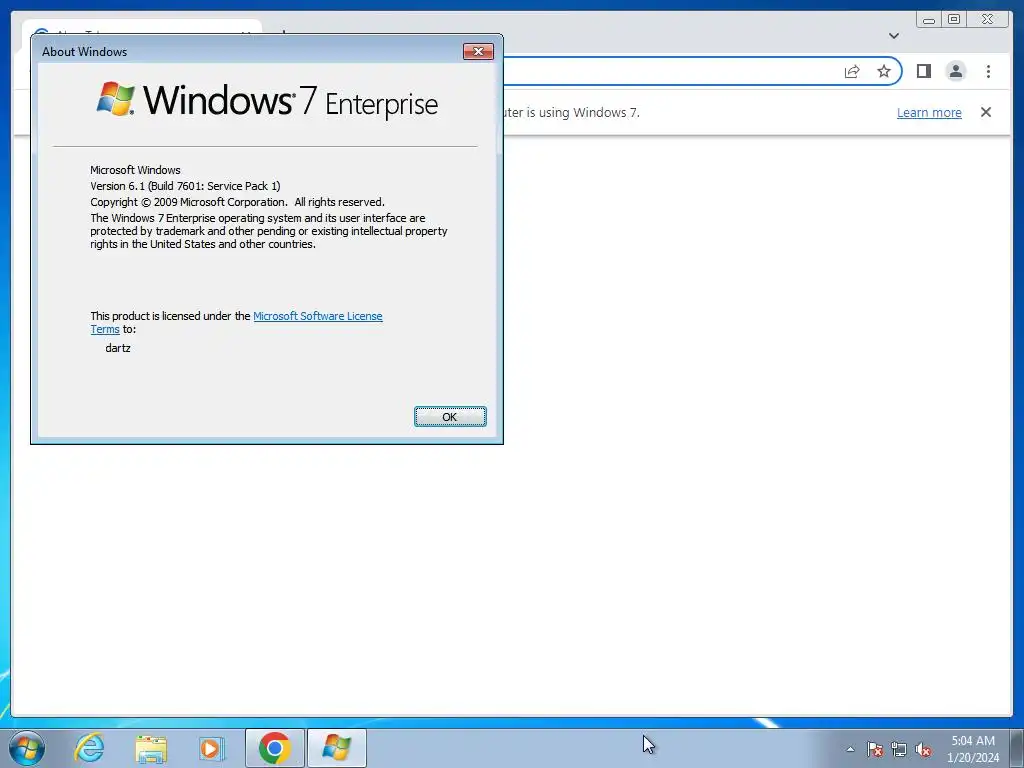Minimize the Chrome window
Screen dimensions: 1024x768
[929, 20]
